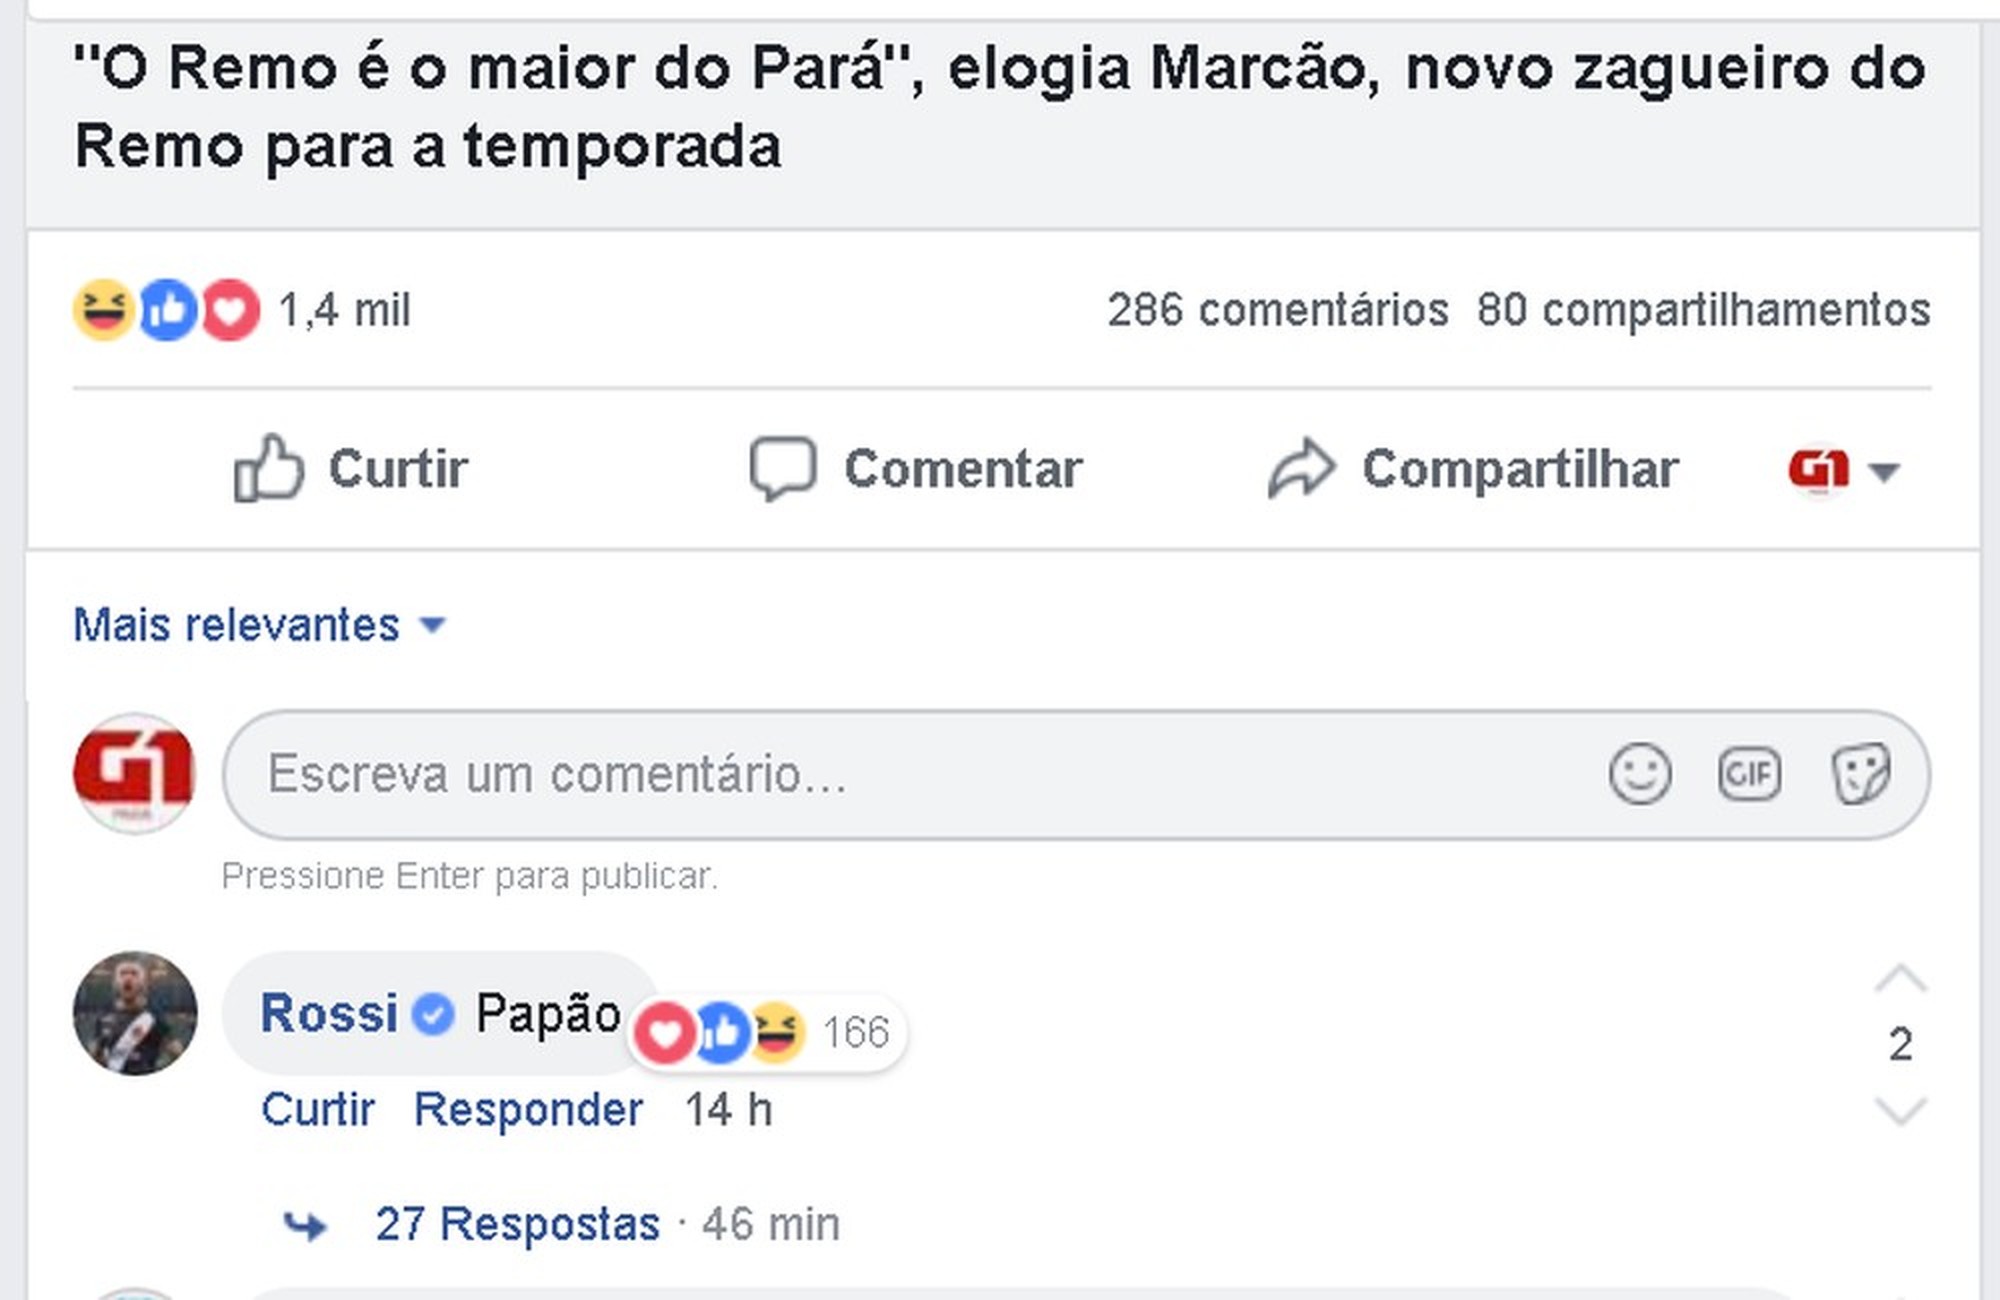Expand the 27 Respostas replies thread
This screenshot has width=2000, height=1300.
tap(517, 1224)
